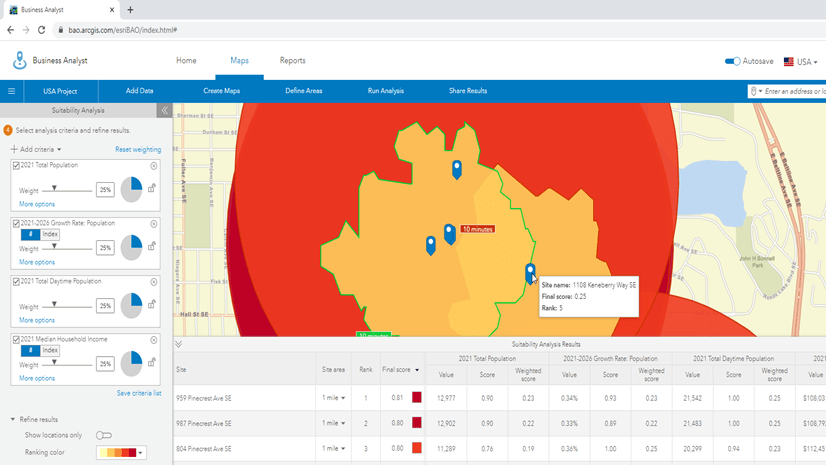826x465 pixels.
Task: Click the Business Analyst logo icon
Action: [x=19, y=61]
